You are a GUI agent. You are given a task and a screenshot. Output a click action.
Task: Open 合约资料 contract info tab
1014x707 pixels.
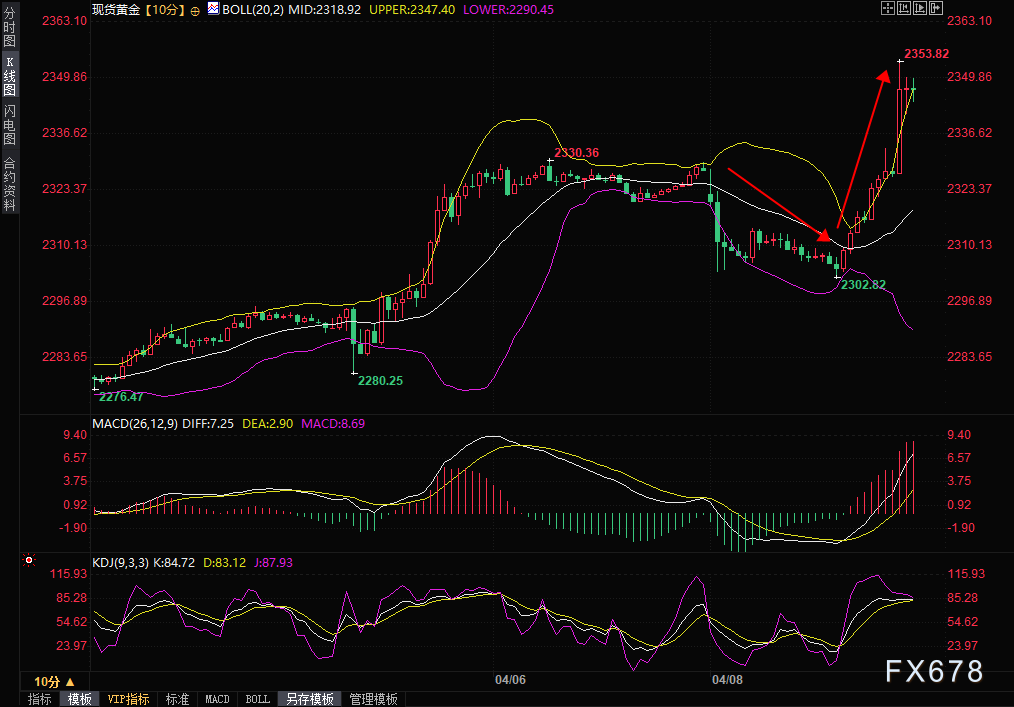9,184
